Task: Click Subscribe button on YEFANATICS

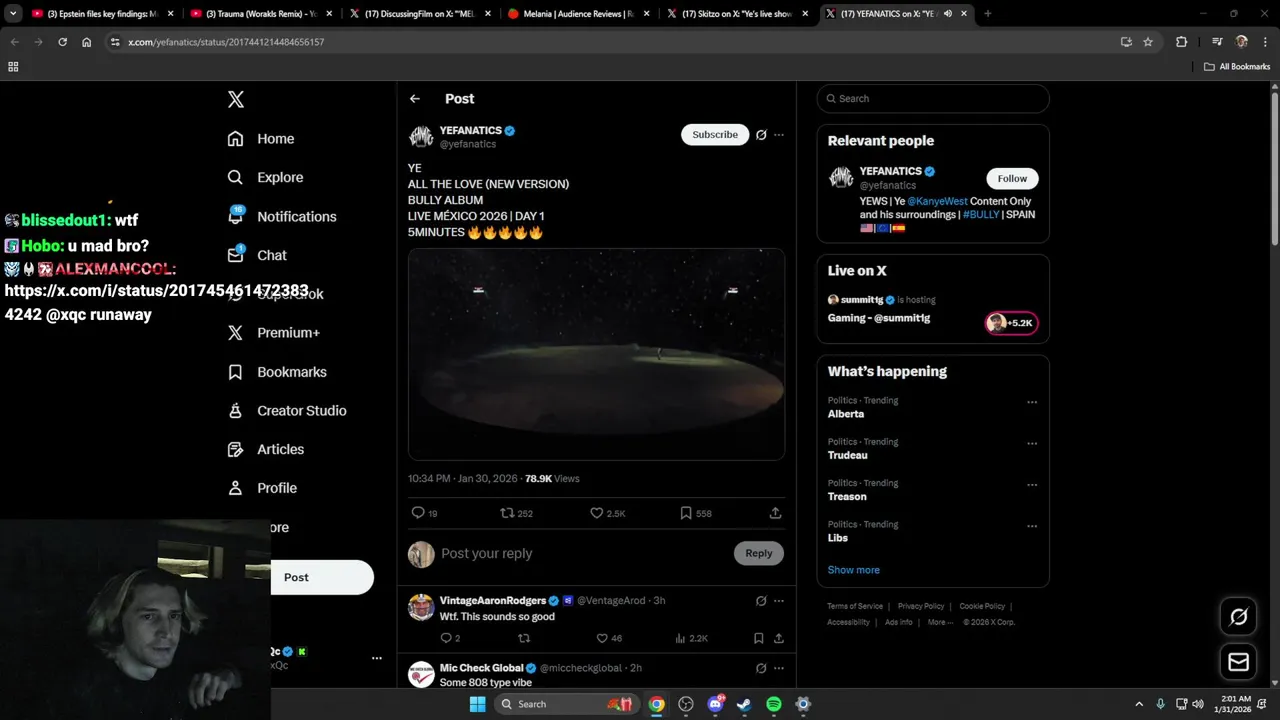Action: point(715,135)
